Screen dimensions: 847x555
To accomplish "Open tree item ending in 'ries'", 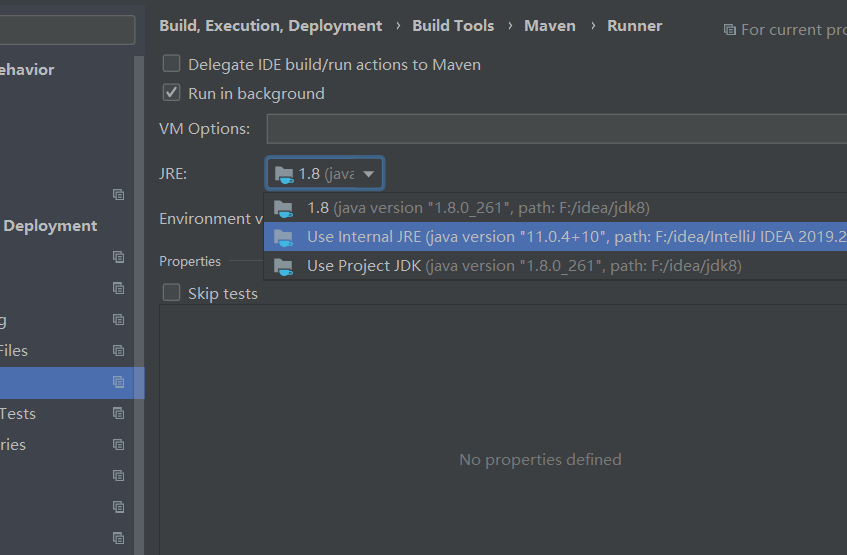I will 13,445.
